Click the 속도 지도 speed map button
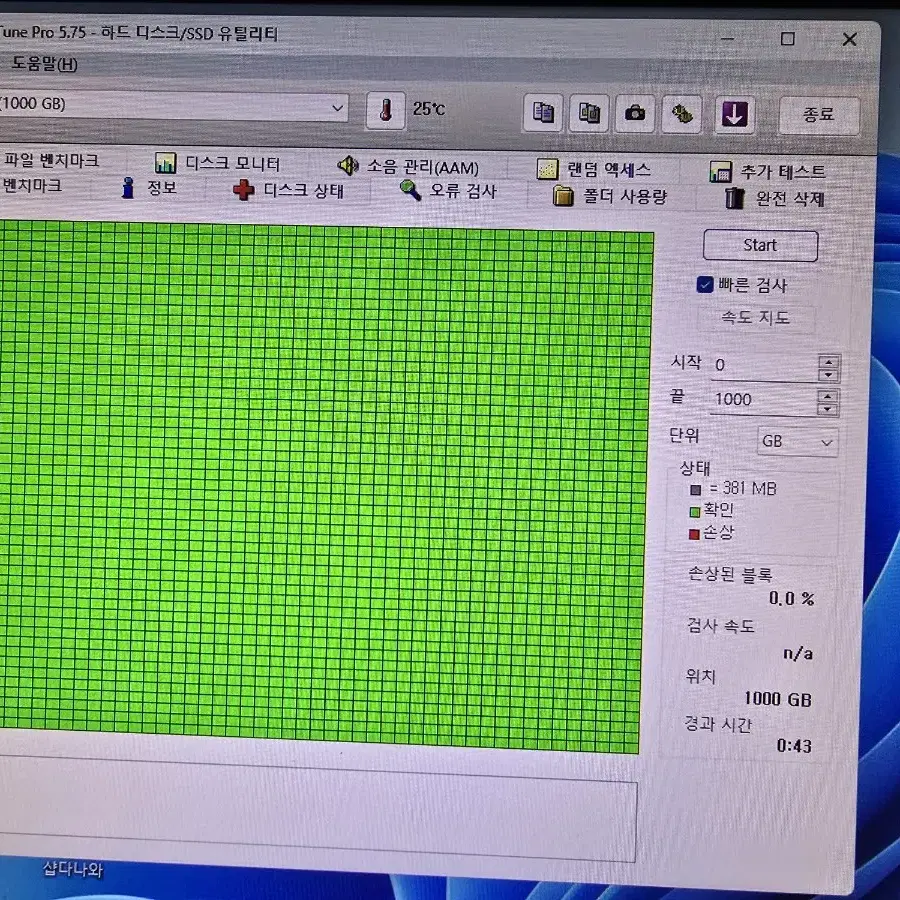Screen dimensions: 900x900 coord(756,317)
